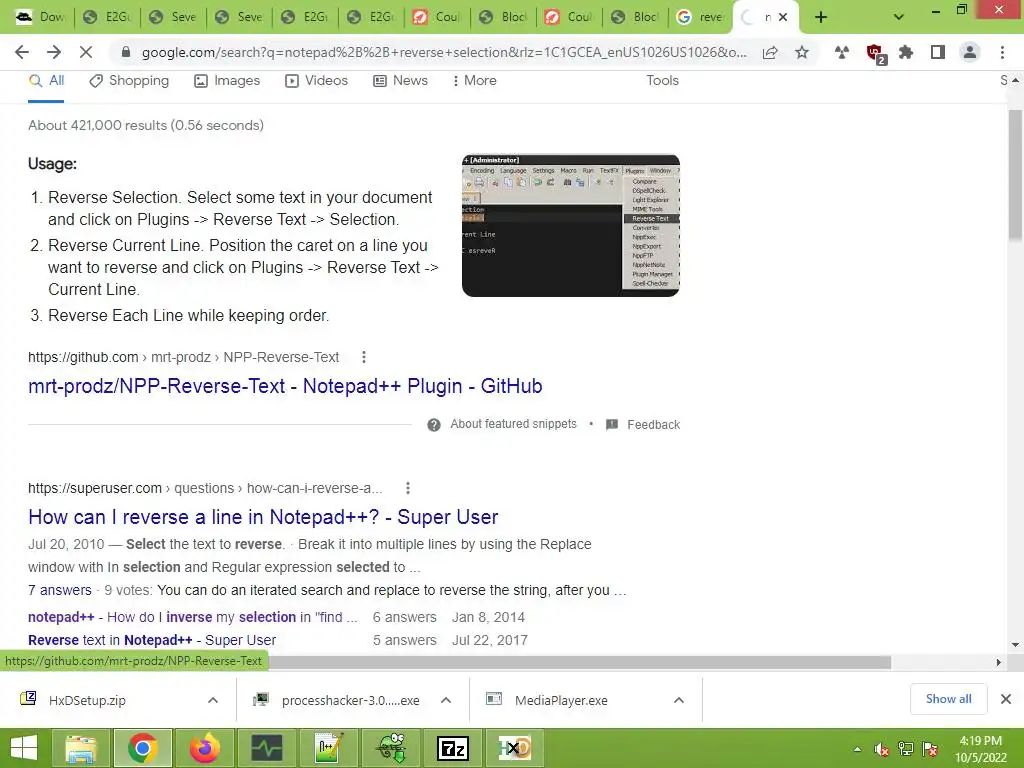Expand options for processhacker download
This screenshot has width=1024, height=768.
[446, 700]
